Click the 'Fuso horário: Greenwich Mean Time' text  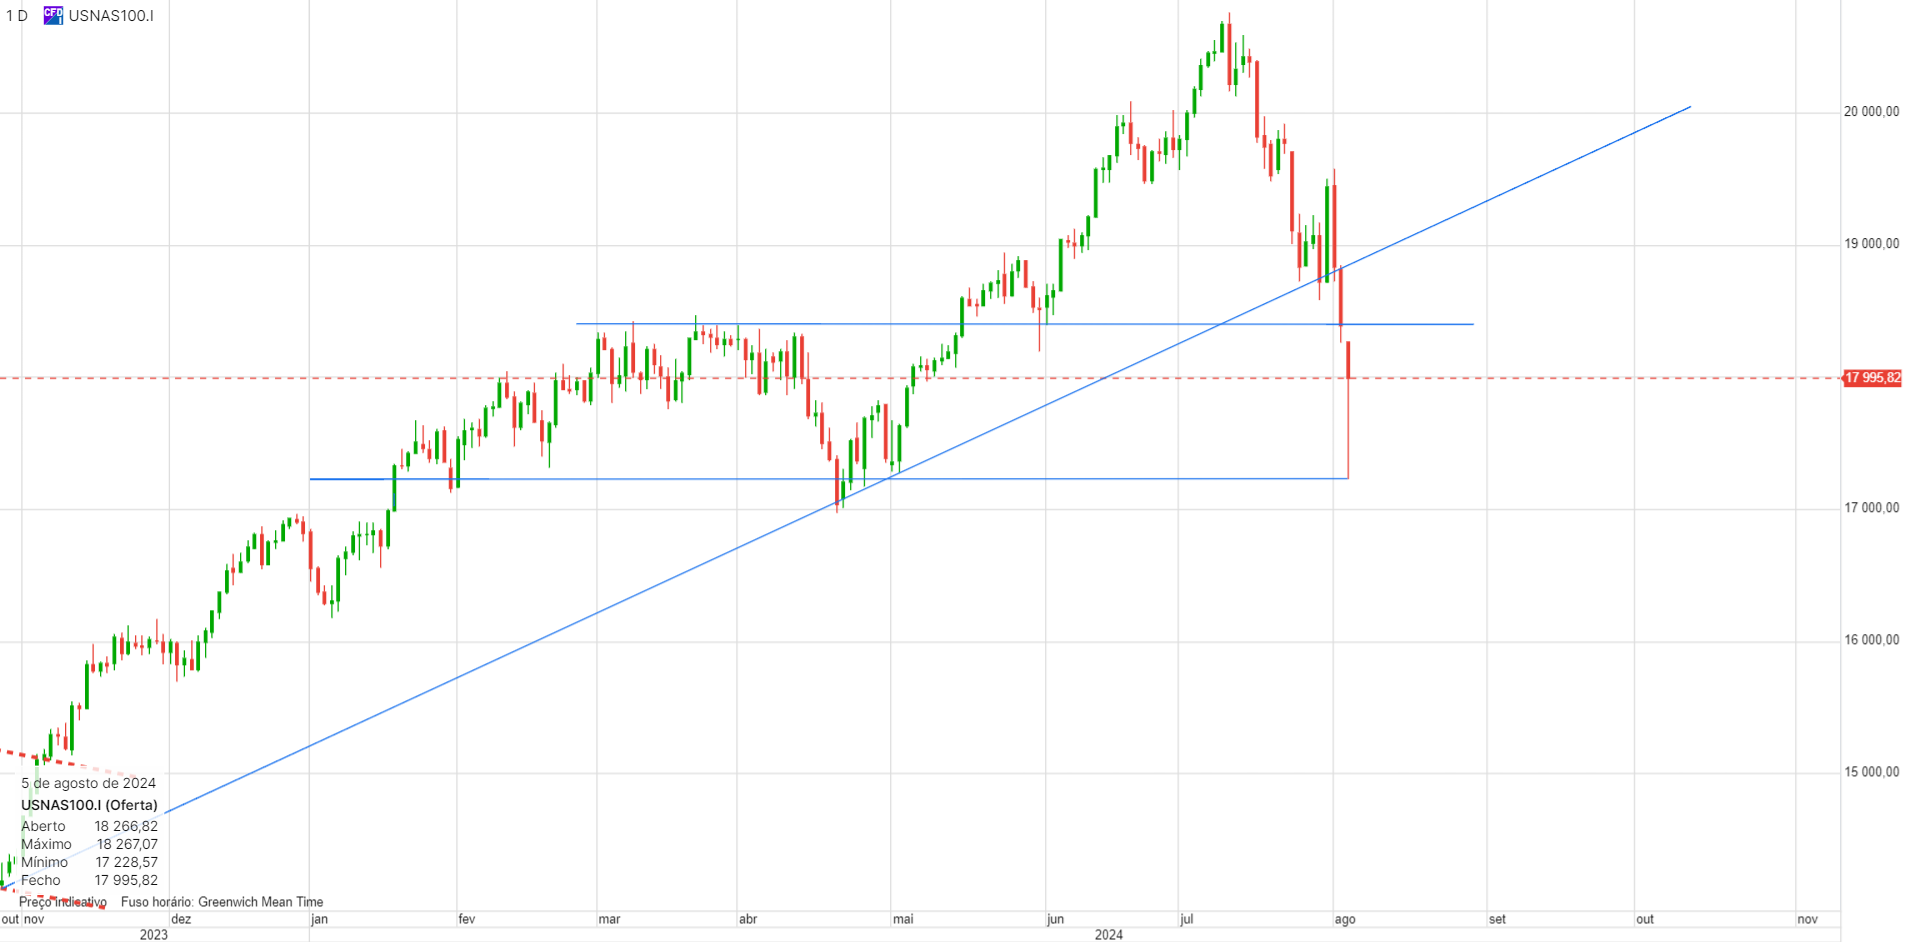click(222, 902)
